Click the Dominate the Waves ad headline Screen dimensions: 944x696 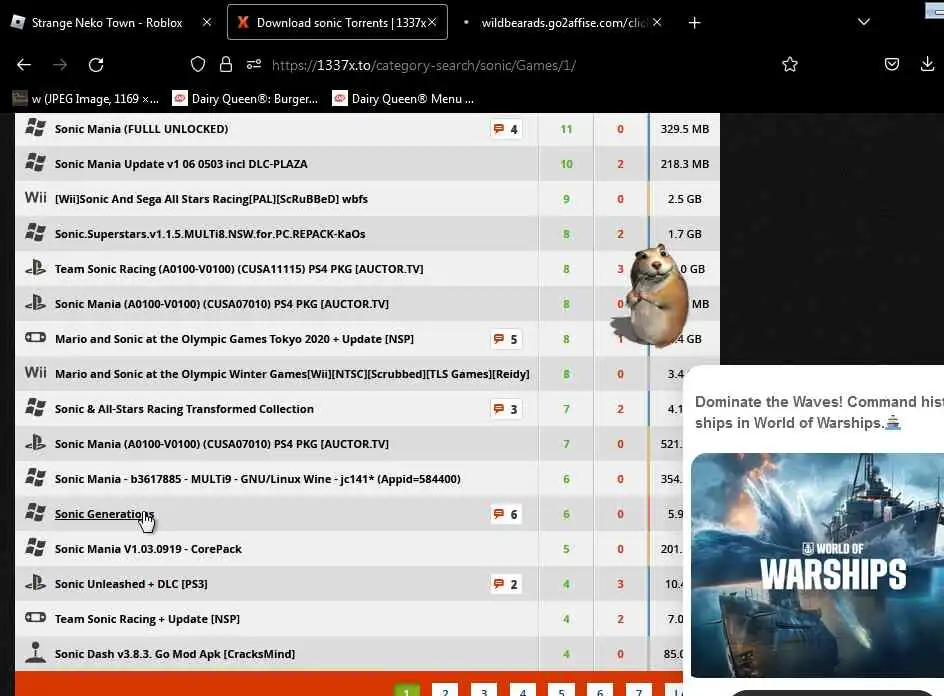[819, 412]
